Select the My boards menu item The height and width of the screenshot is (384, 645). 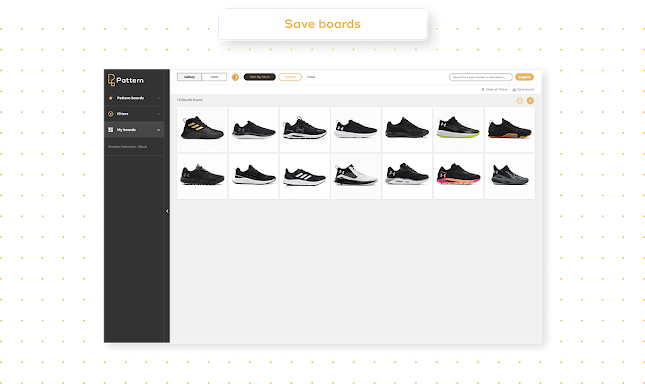tap(134, 130)
